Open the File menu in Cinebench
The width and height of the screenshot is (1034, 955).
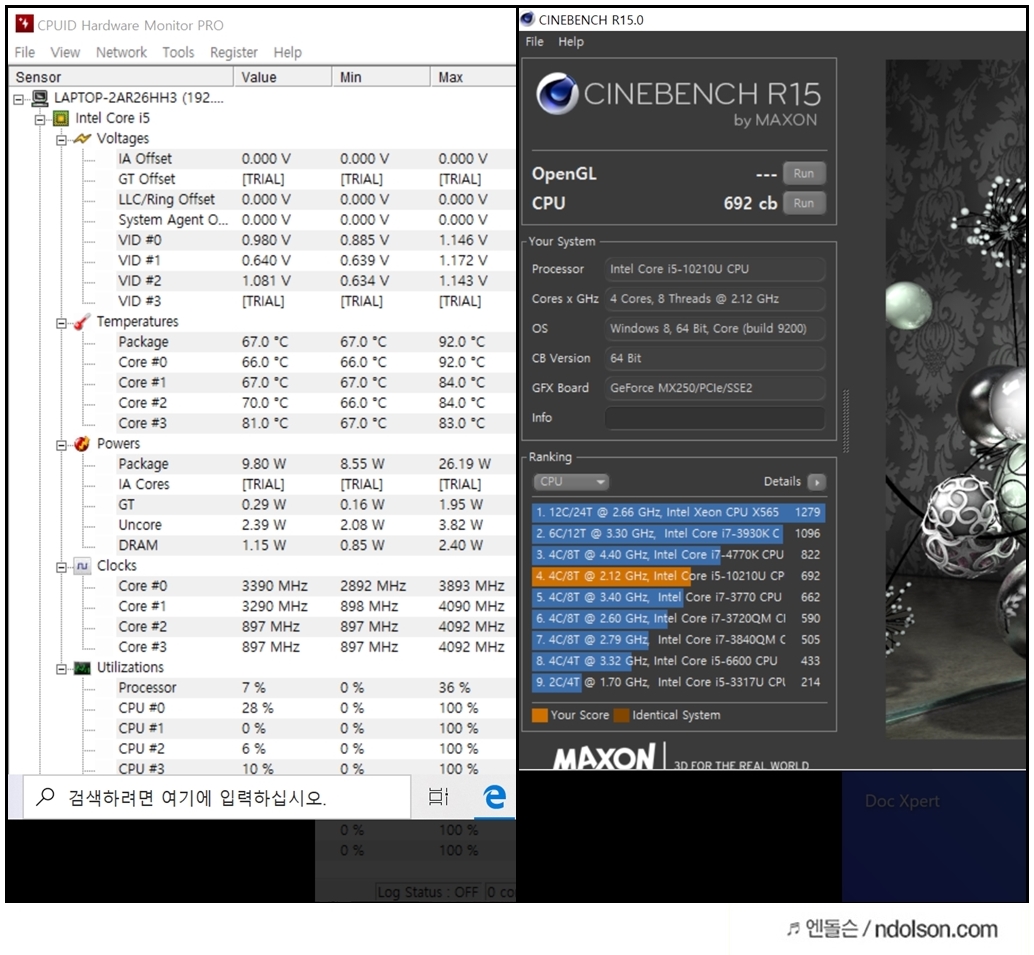pyautogui.click(x=534, y=42)
